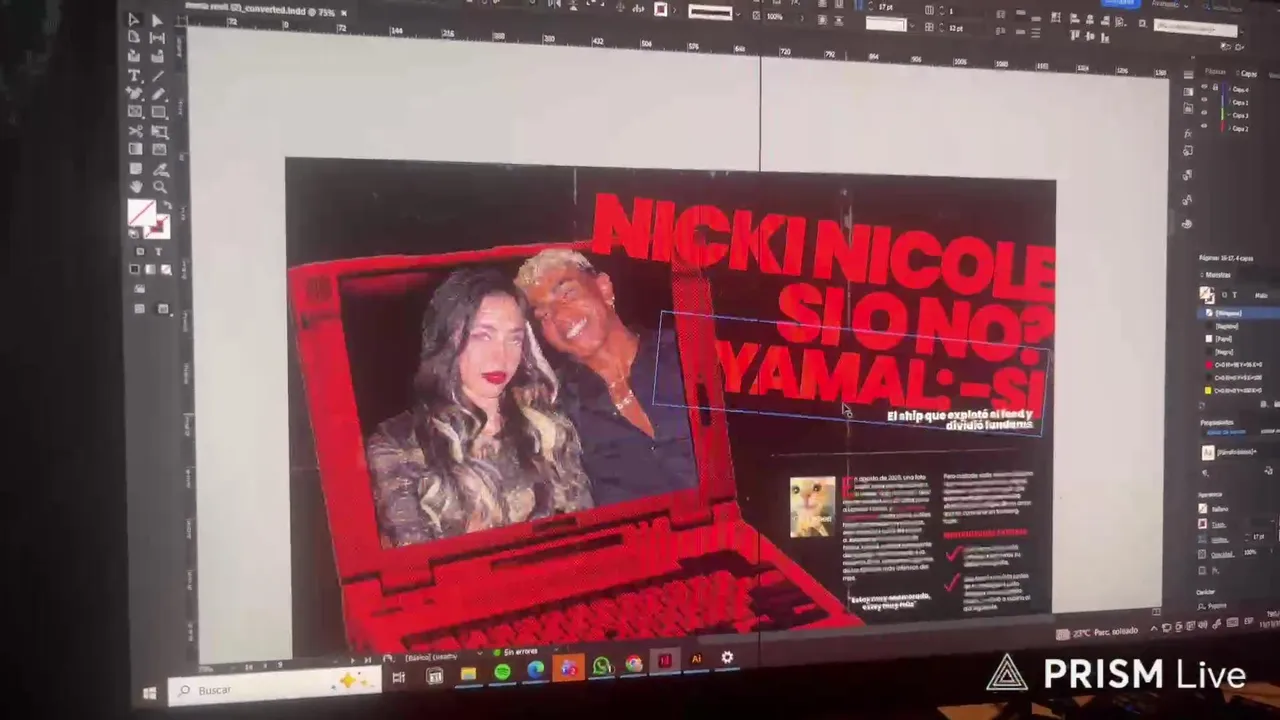
Task: Click the toolbox Fill color box
Action: pyautogui.click(x=141, y=213)
